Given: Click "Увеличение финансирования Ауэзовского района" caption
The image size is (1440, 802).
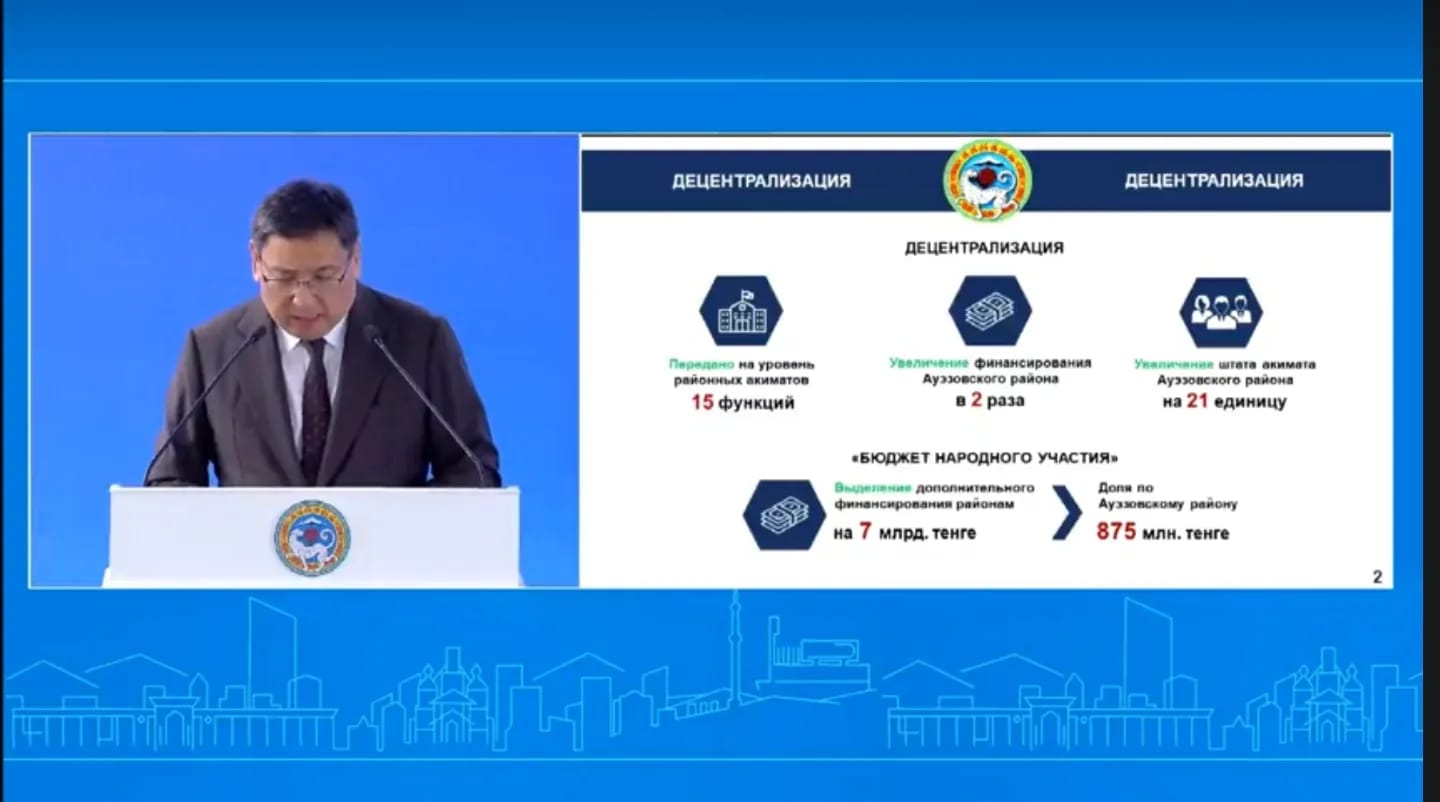Looking at the screenshot, I should click(990, 371).
